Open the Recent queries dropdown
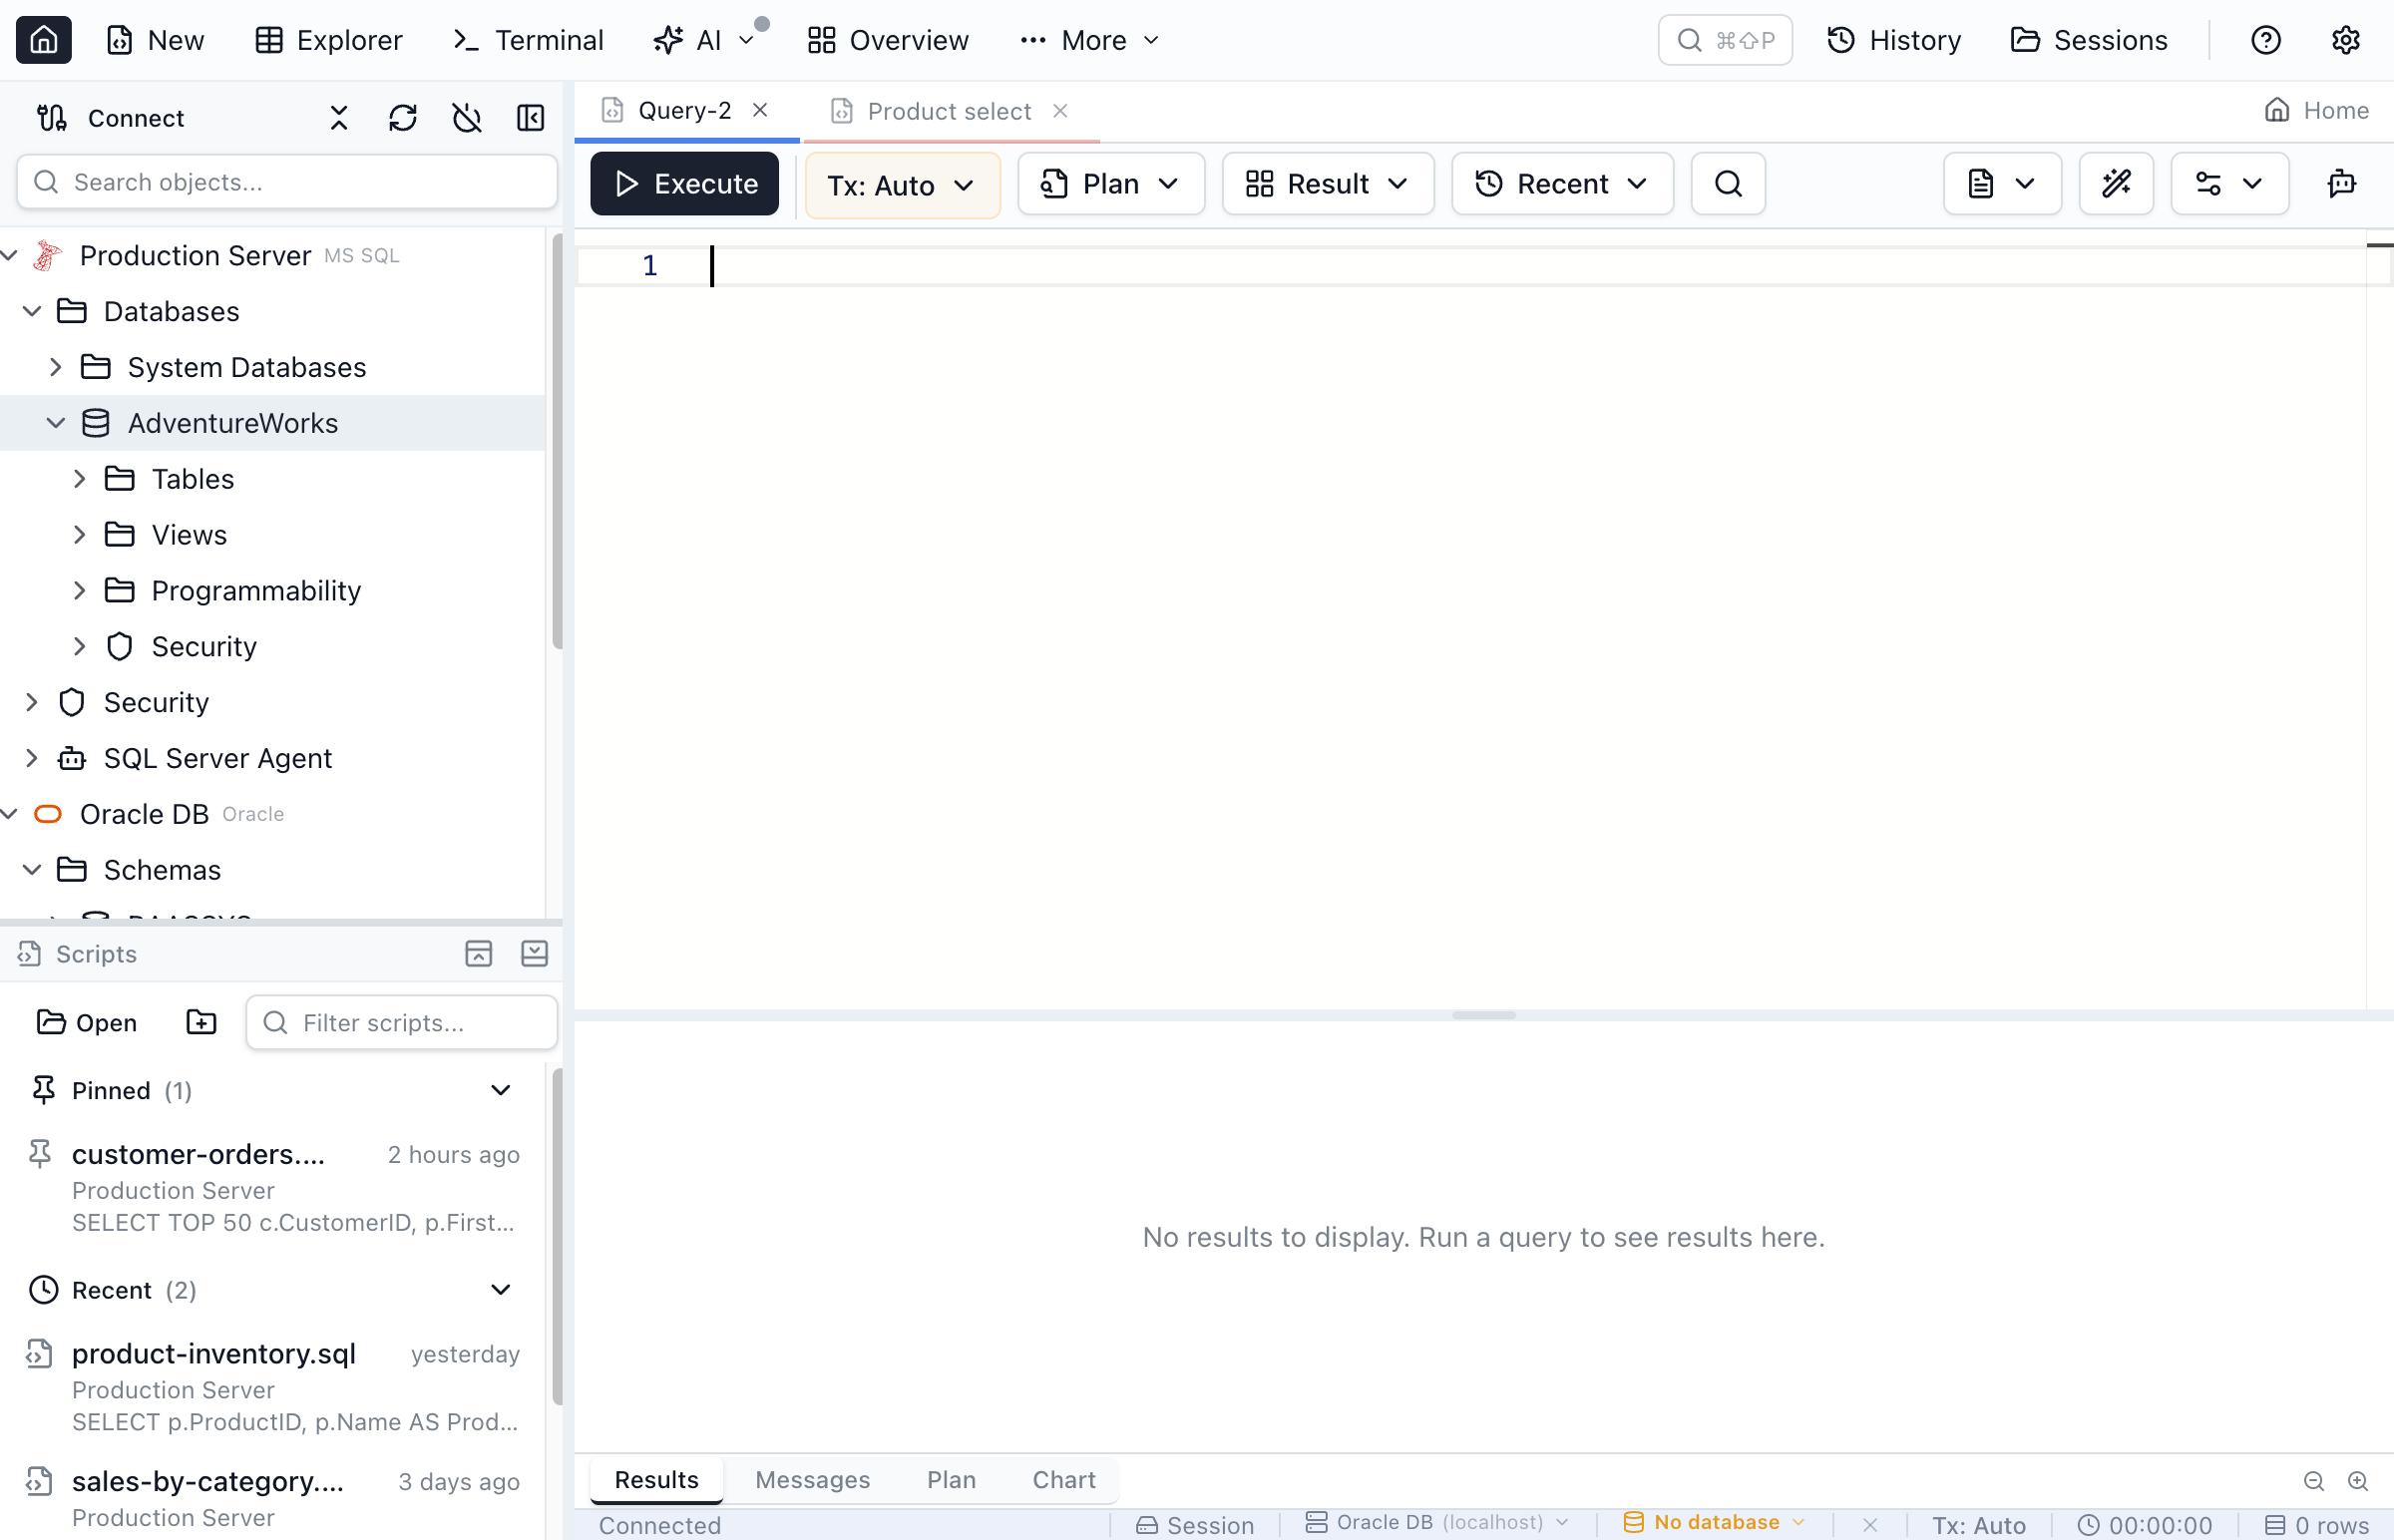2394x1540 pixels. point(1561,184)
